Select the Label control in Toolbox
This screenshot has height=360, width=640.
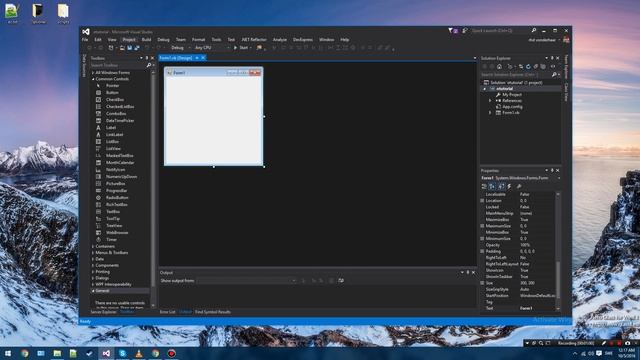coord(111,127)
